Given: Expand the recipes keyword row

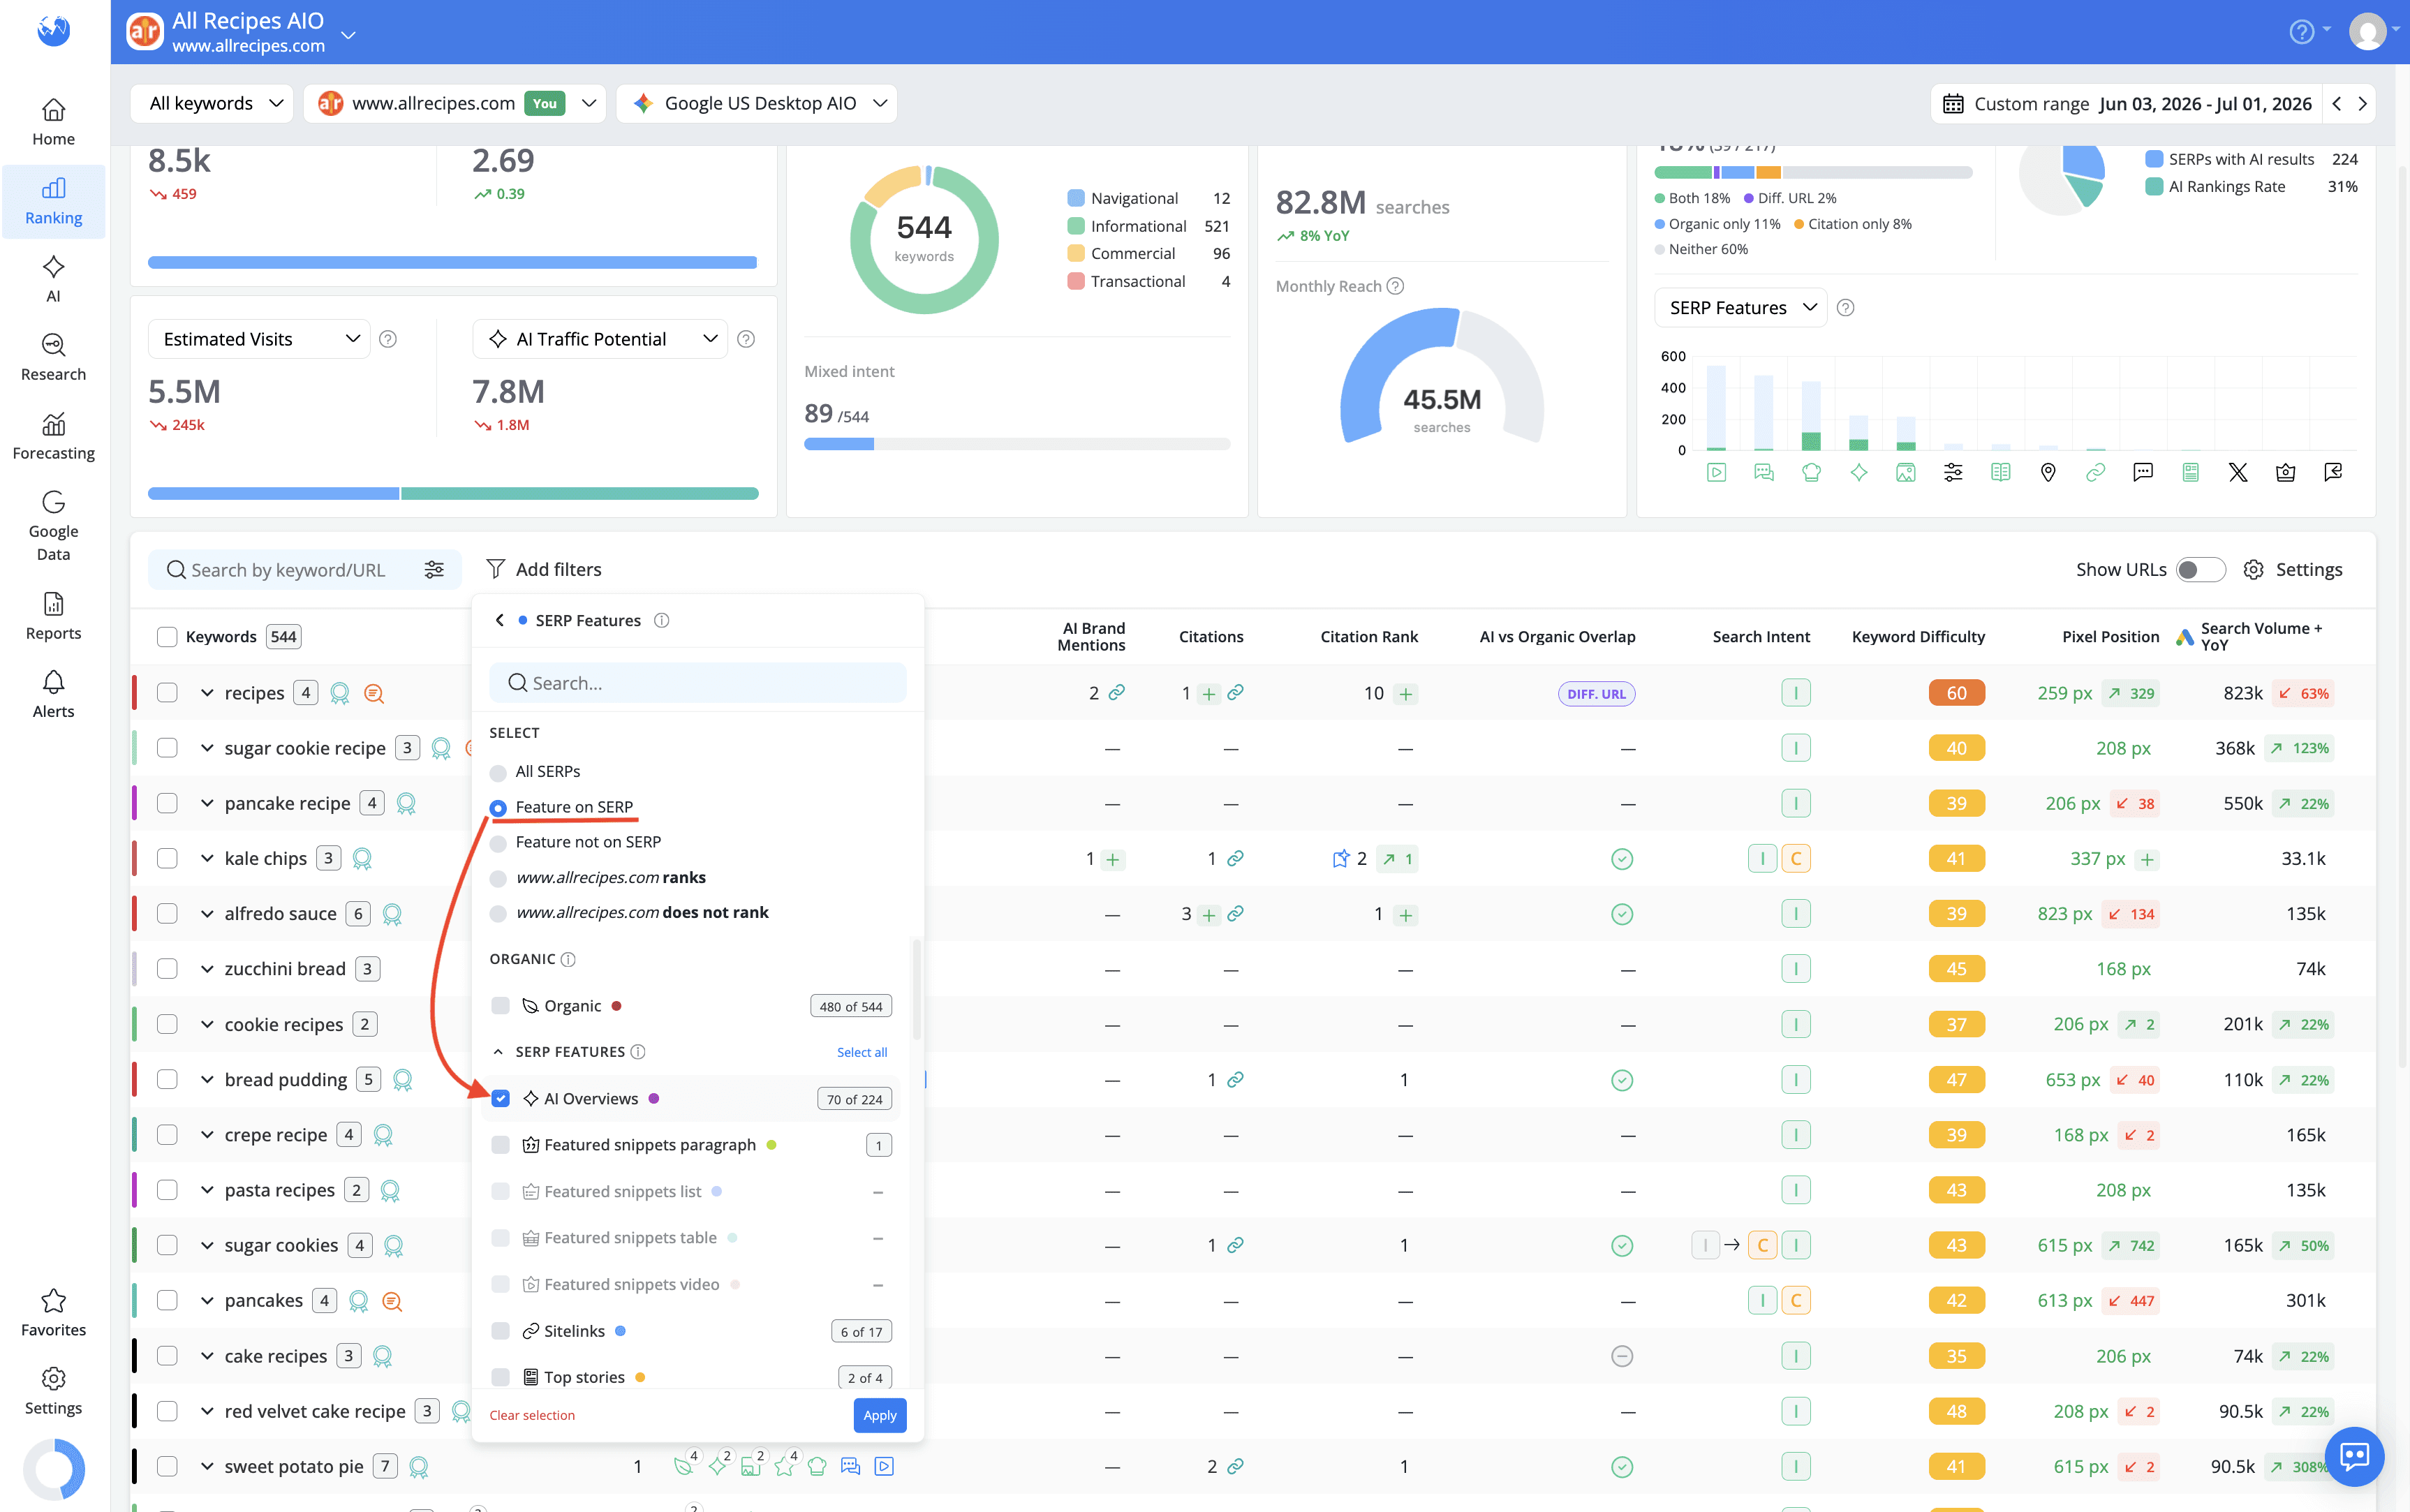Looking at the screenshot, I should pos(207,693).
